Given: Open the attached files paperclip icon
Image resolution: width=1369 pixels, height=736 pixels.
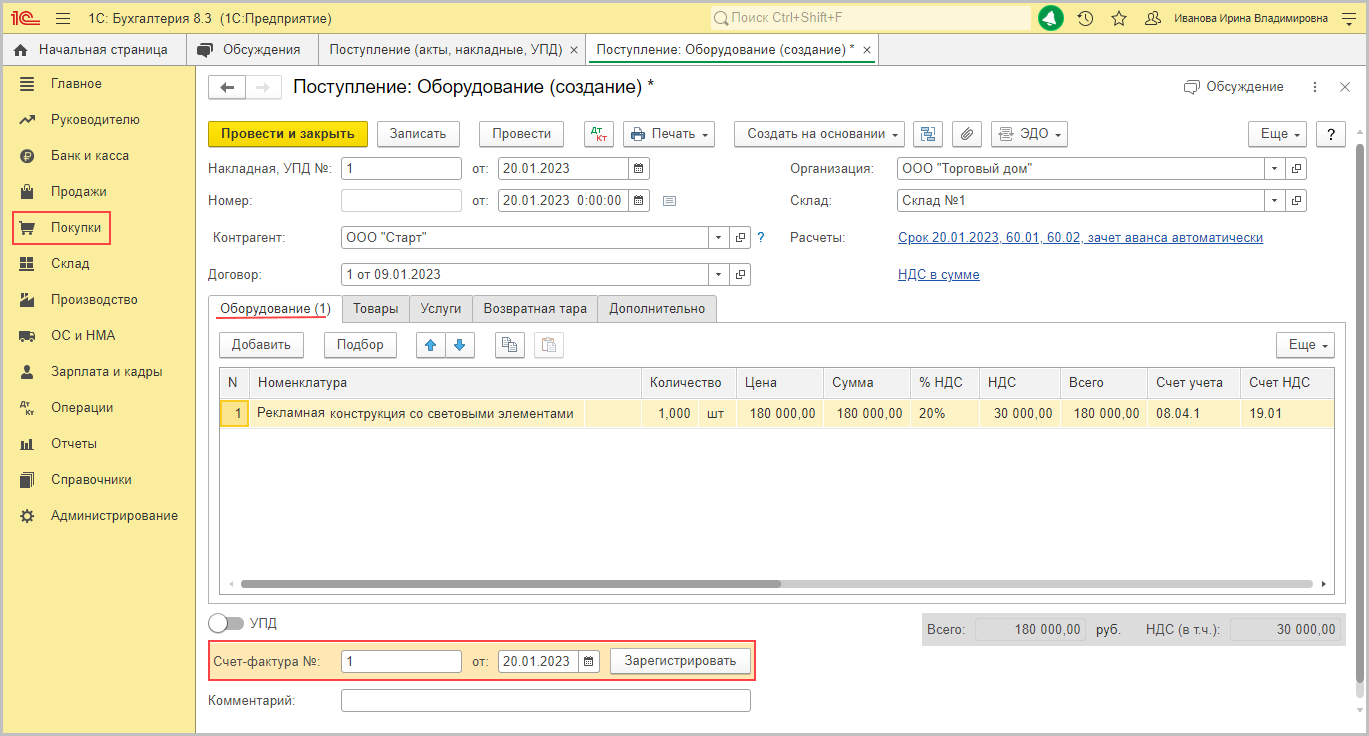Looking at the screenshot, I should (966, 134).
